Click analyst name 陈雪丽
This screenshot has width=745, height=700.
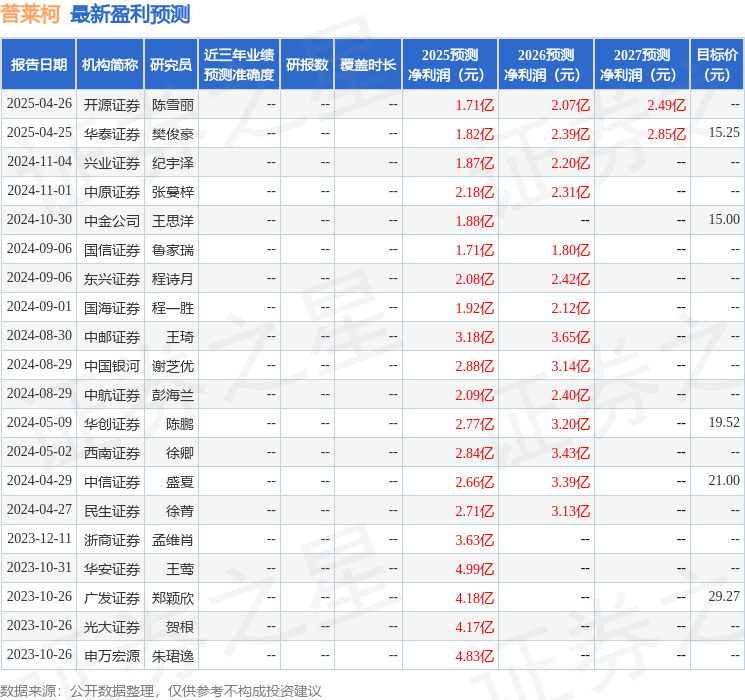pyautogui.click(x=172, y=105)
